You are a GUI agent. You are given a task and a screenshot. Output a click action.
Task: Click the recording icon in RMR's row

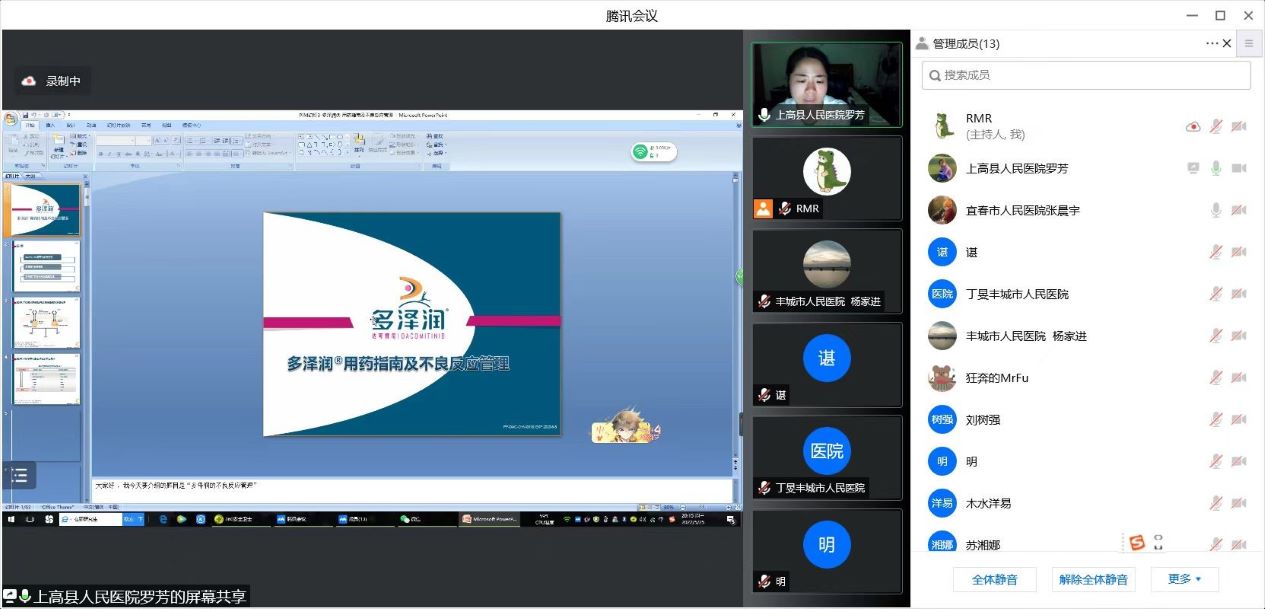(x=1193, y=127)
